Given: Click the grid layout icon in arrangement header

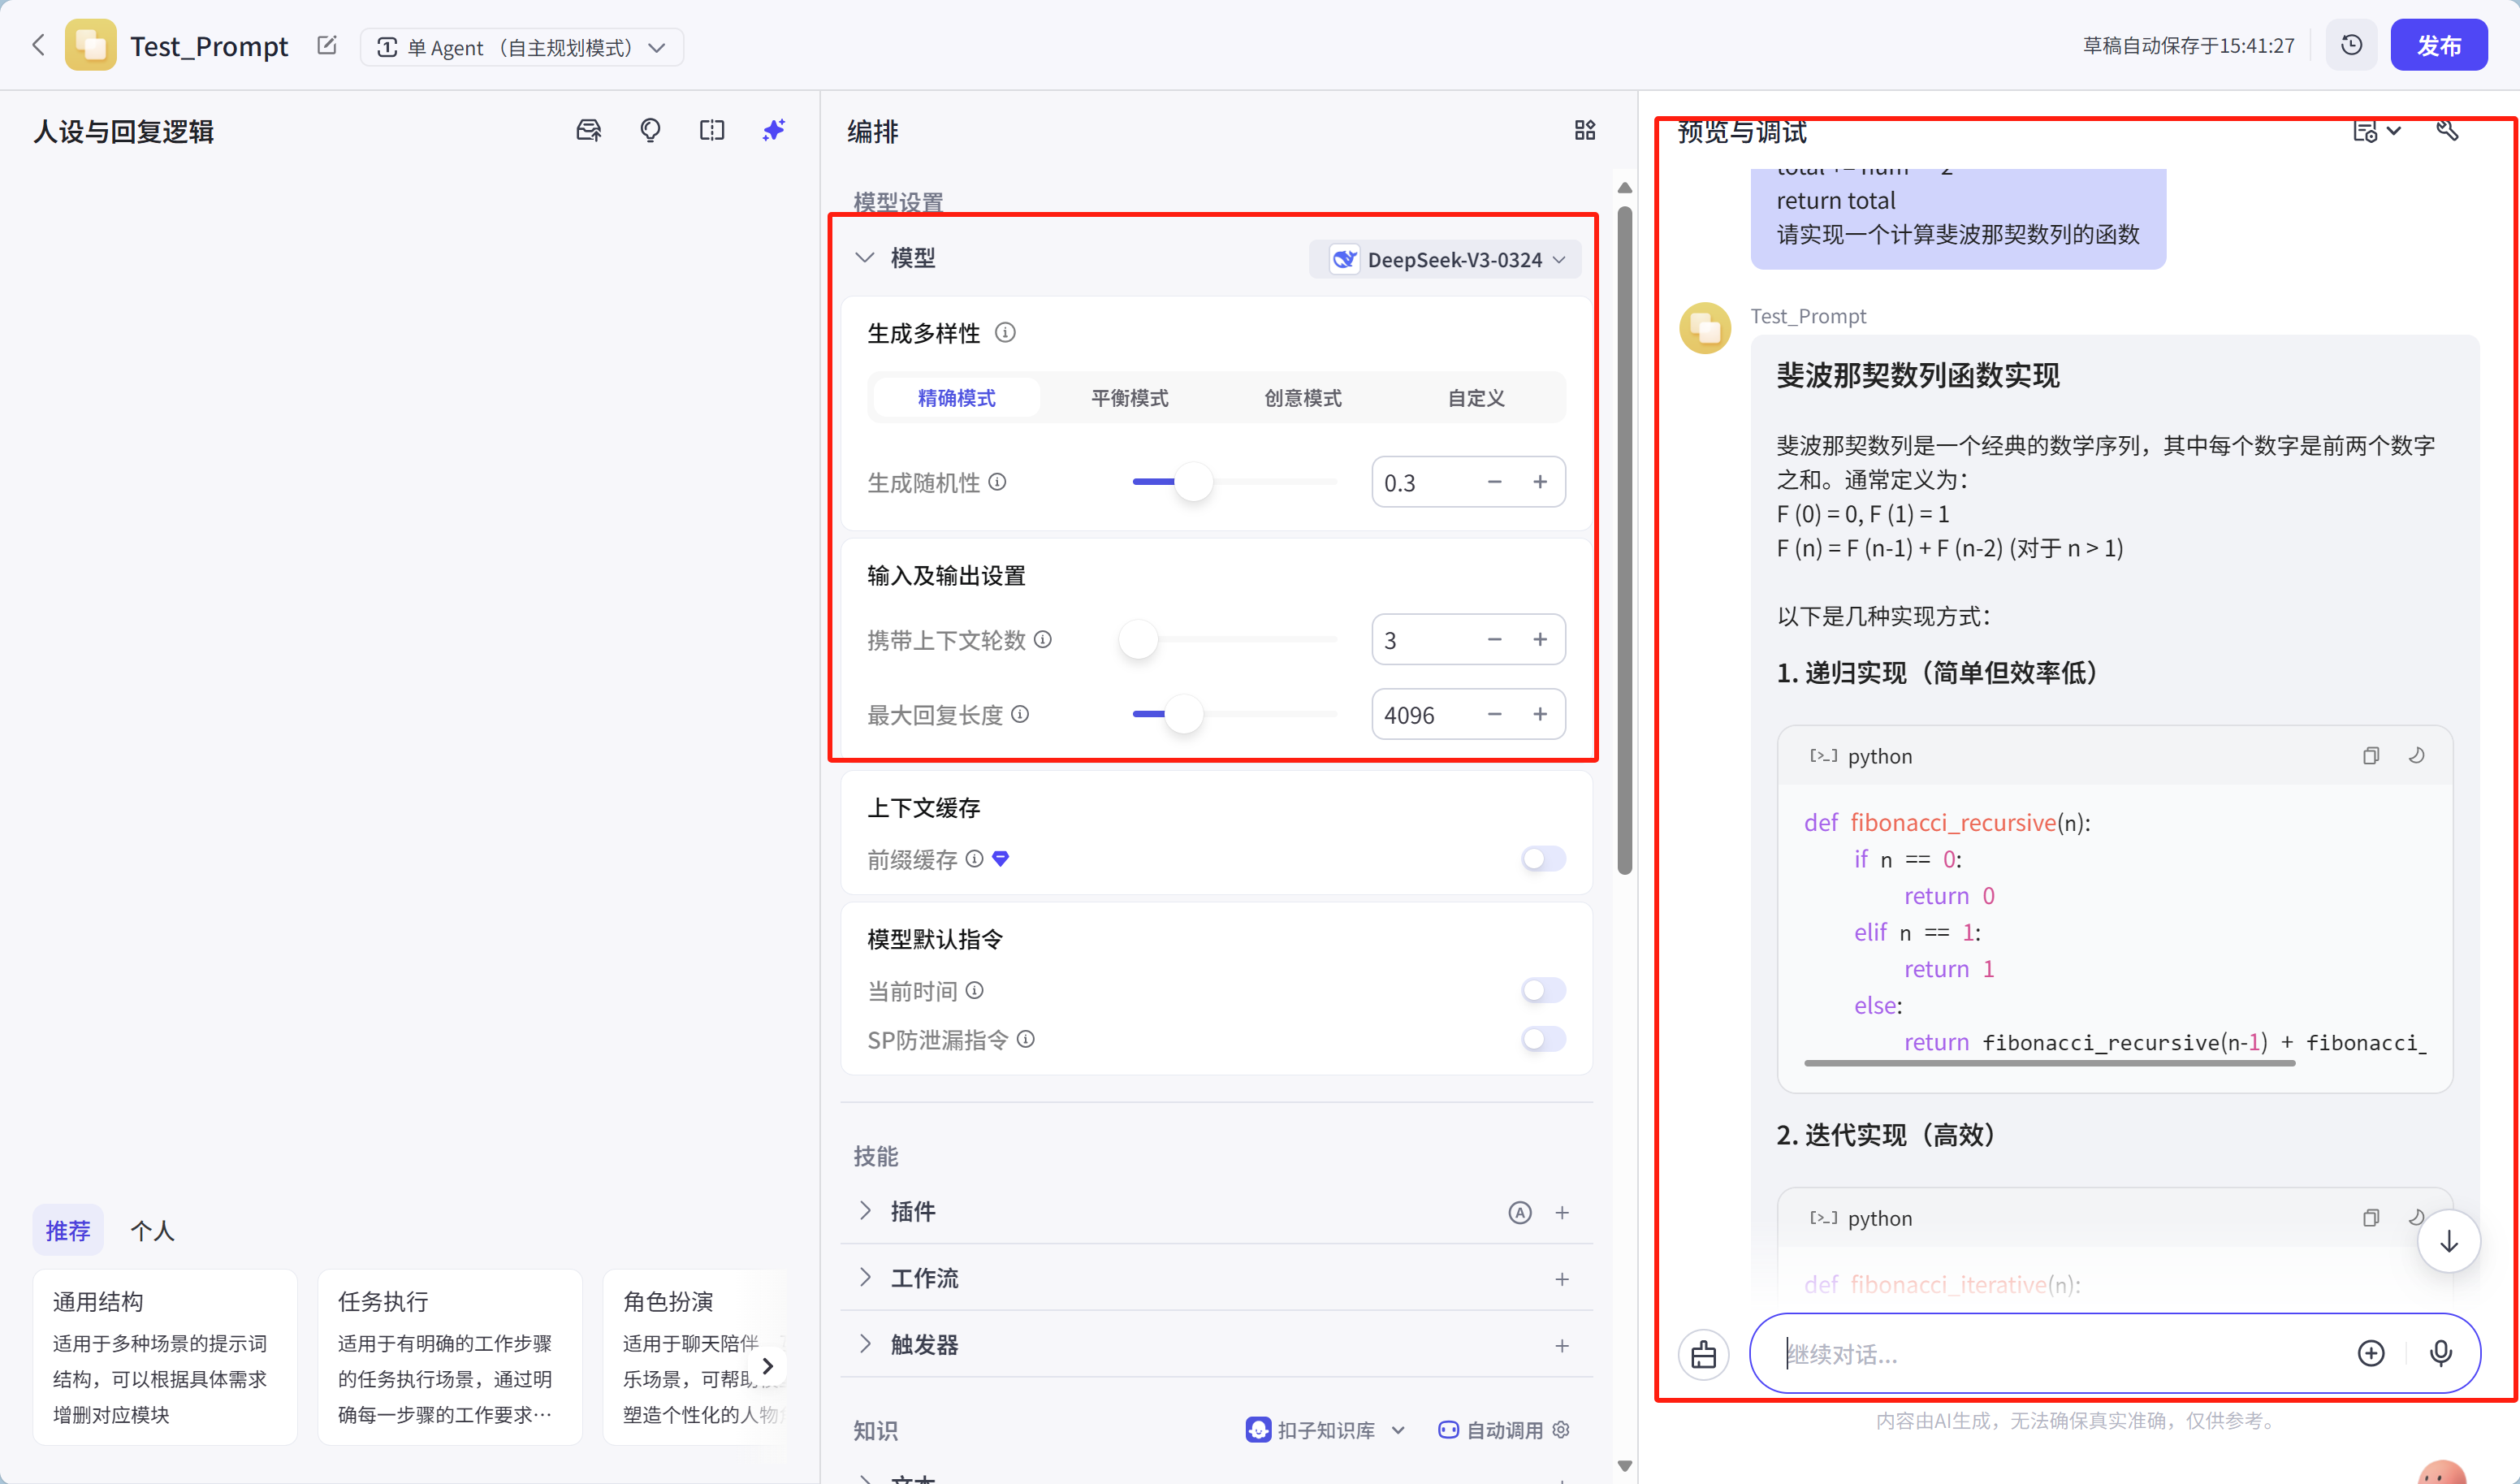Looking at the screenshot, I should (x=1585, y=130).
